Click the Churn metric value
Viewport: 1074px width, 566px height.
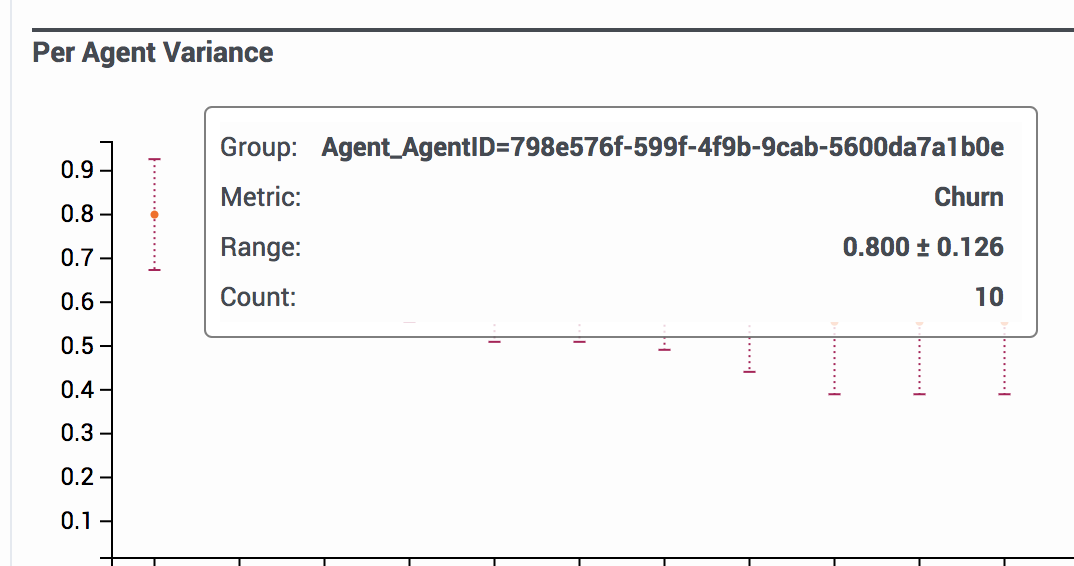[969, 197]
